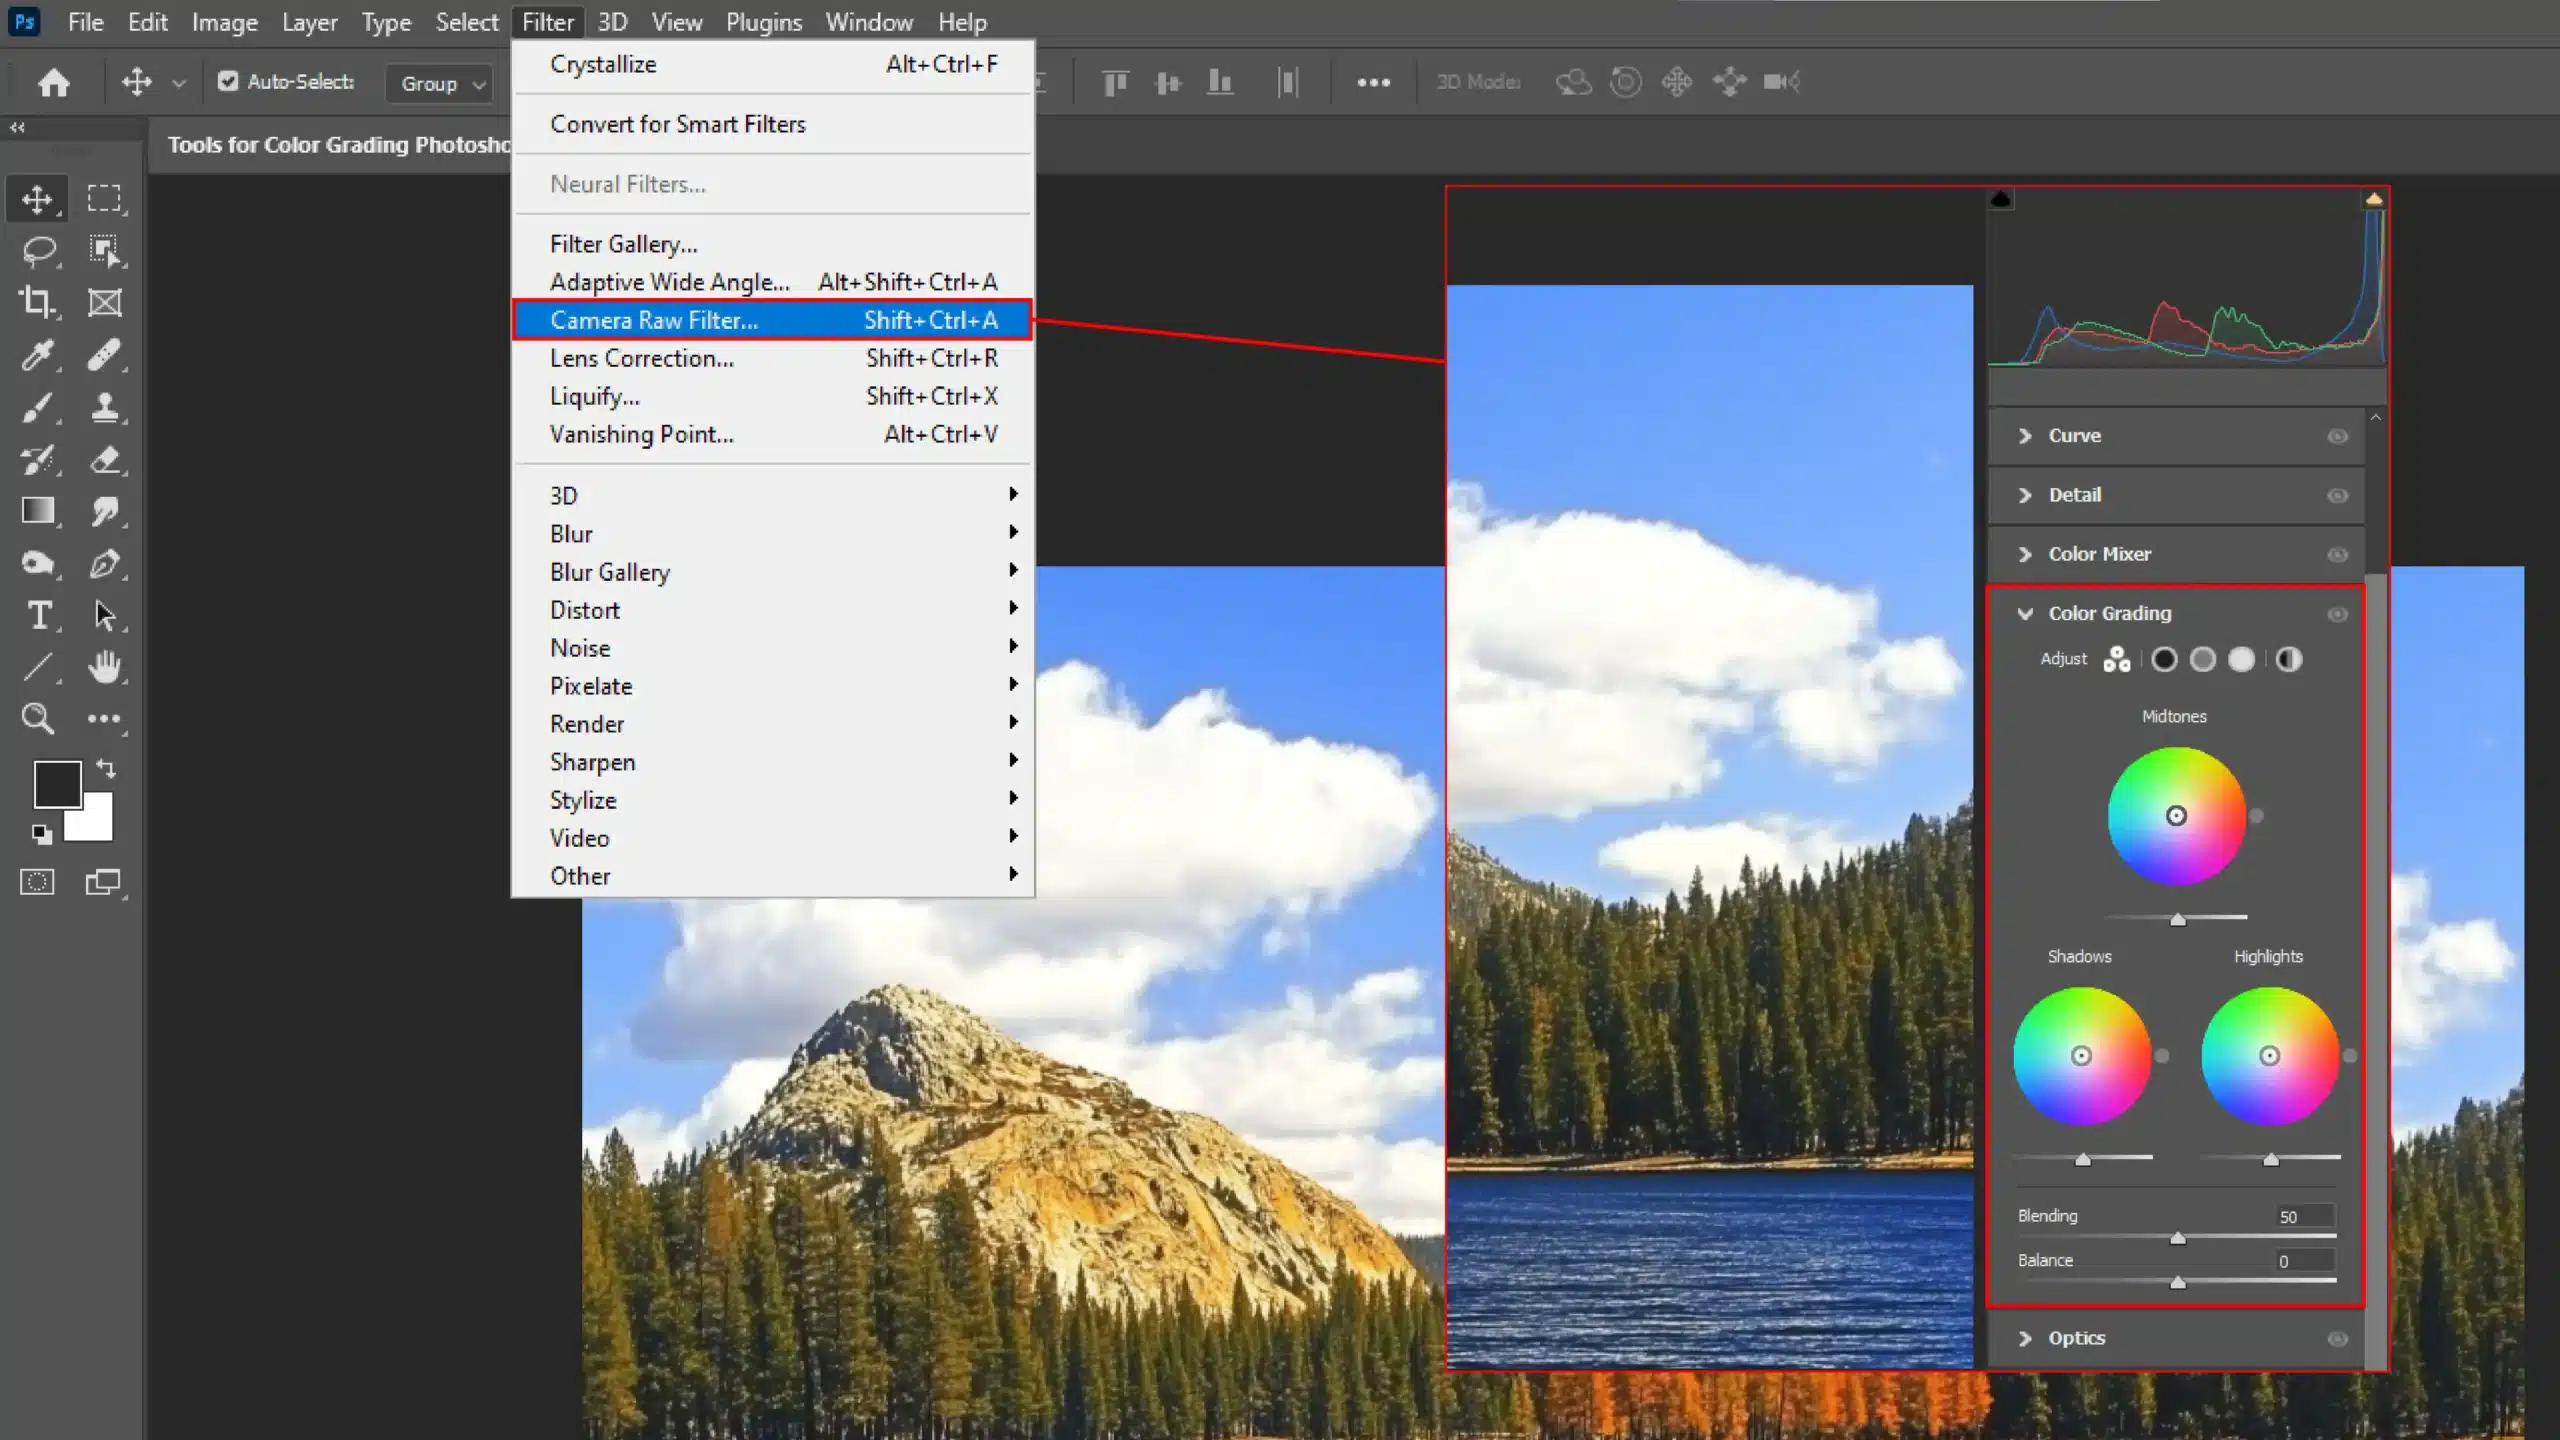The width and height of the screenshot is (2560, 1440).
Task: Click the Blending value field showing 50
Action: (2304, 1217)
